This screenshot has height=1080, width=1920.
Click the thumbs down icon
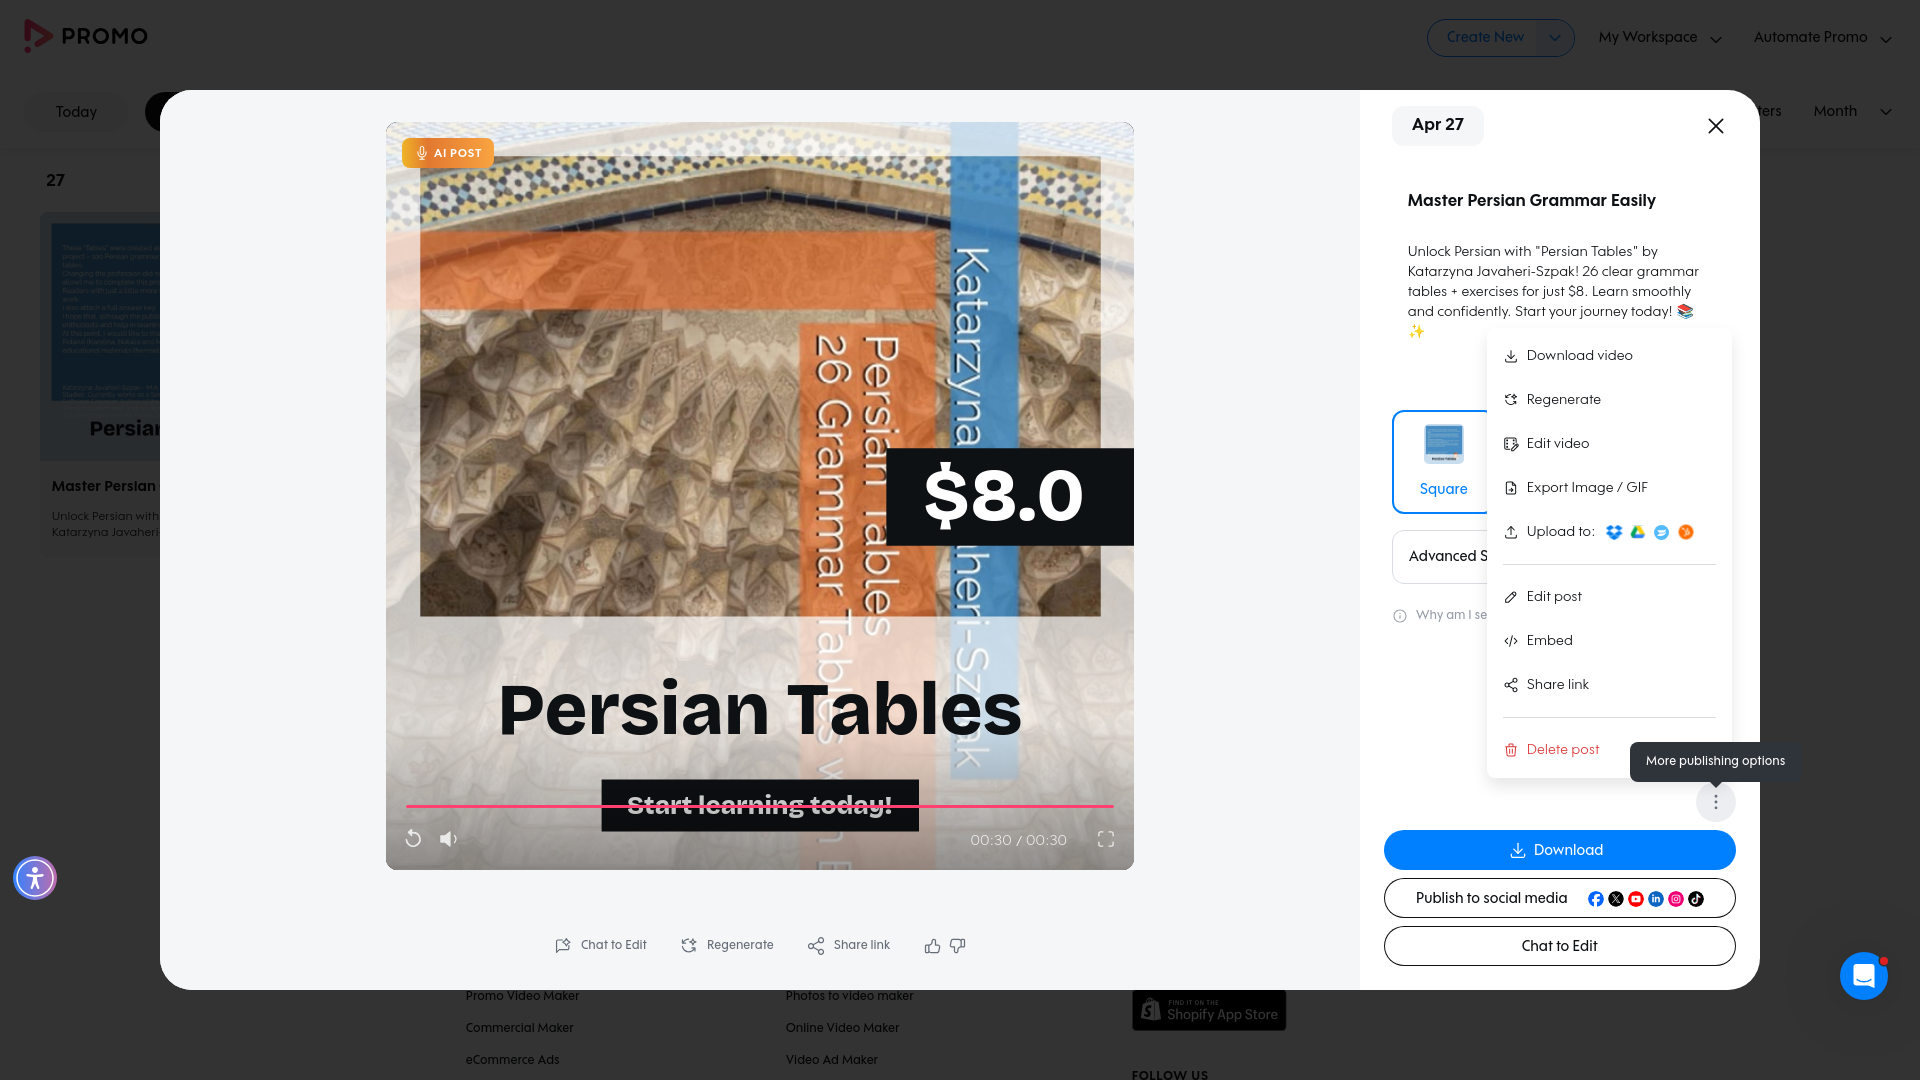point(958,946)
